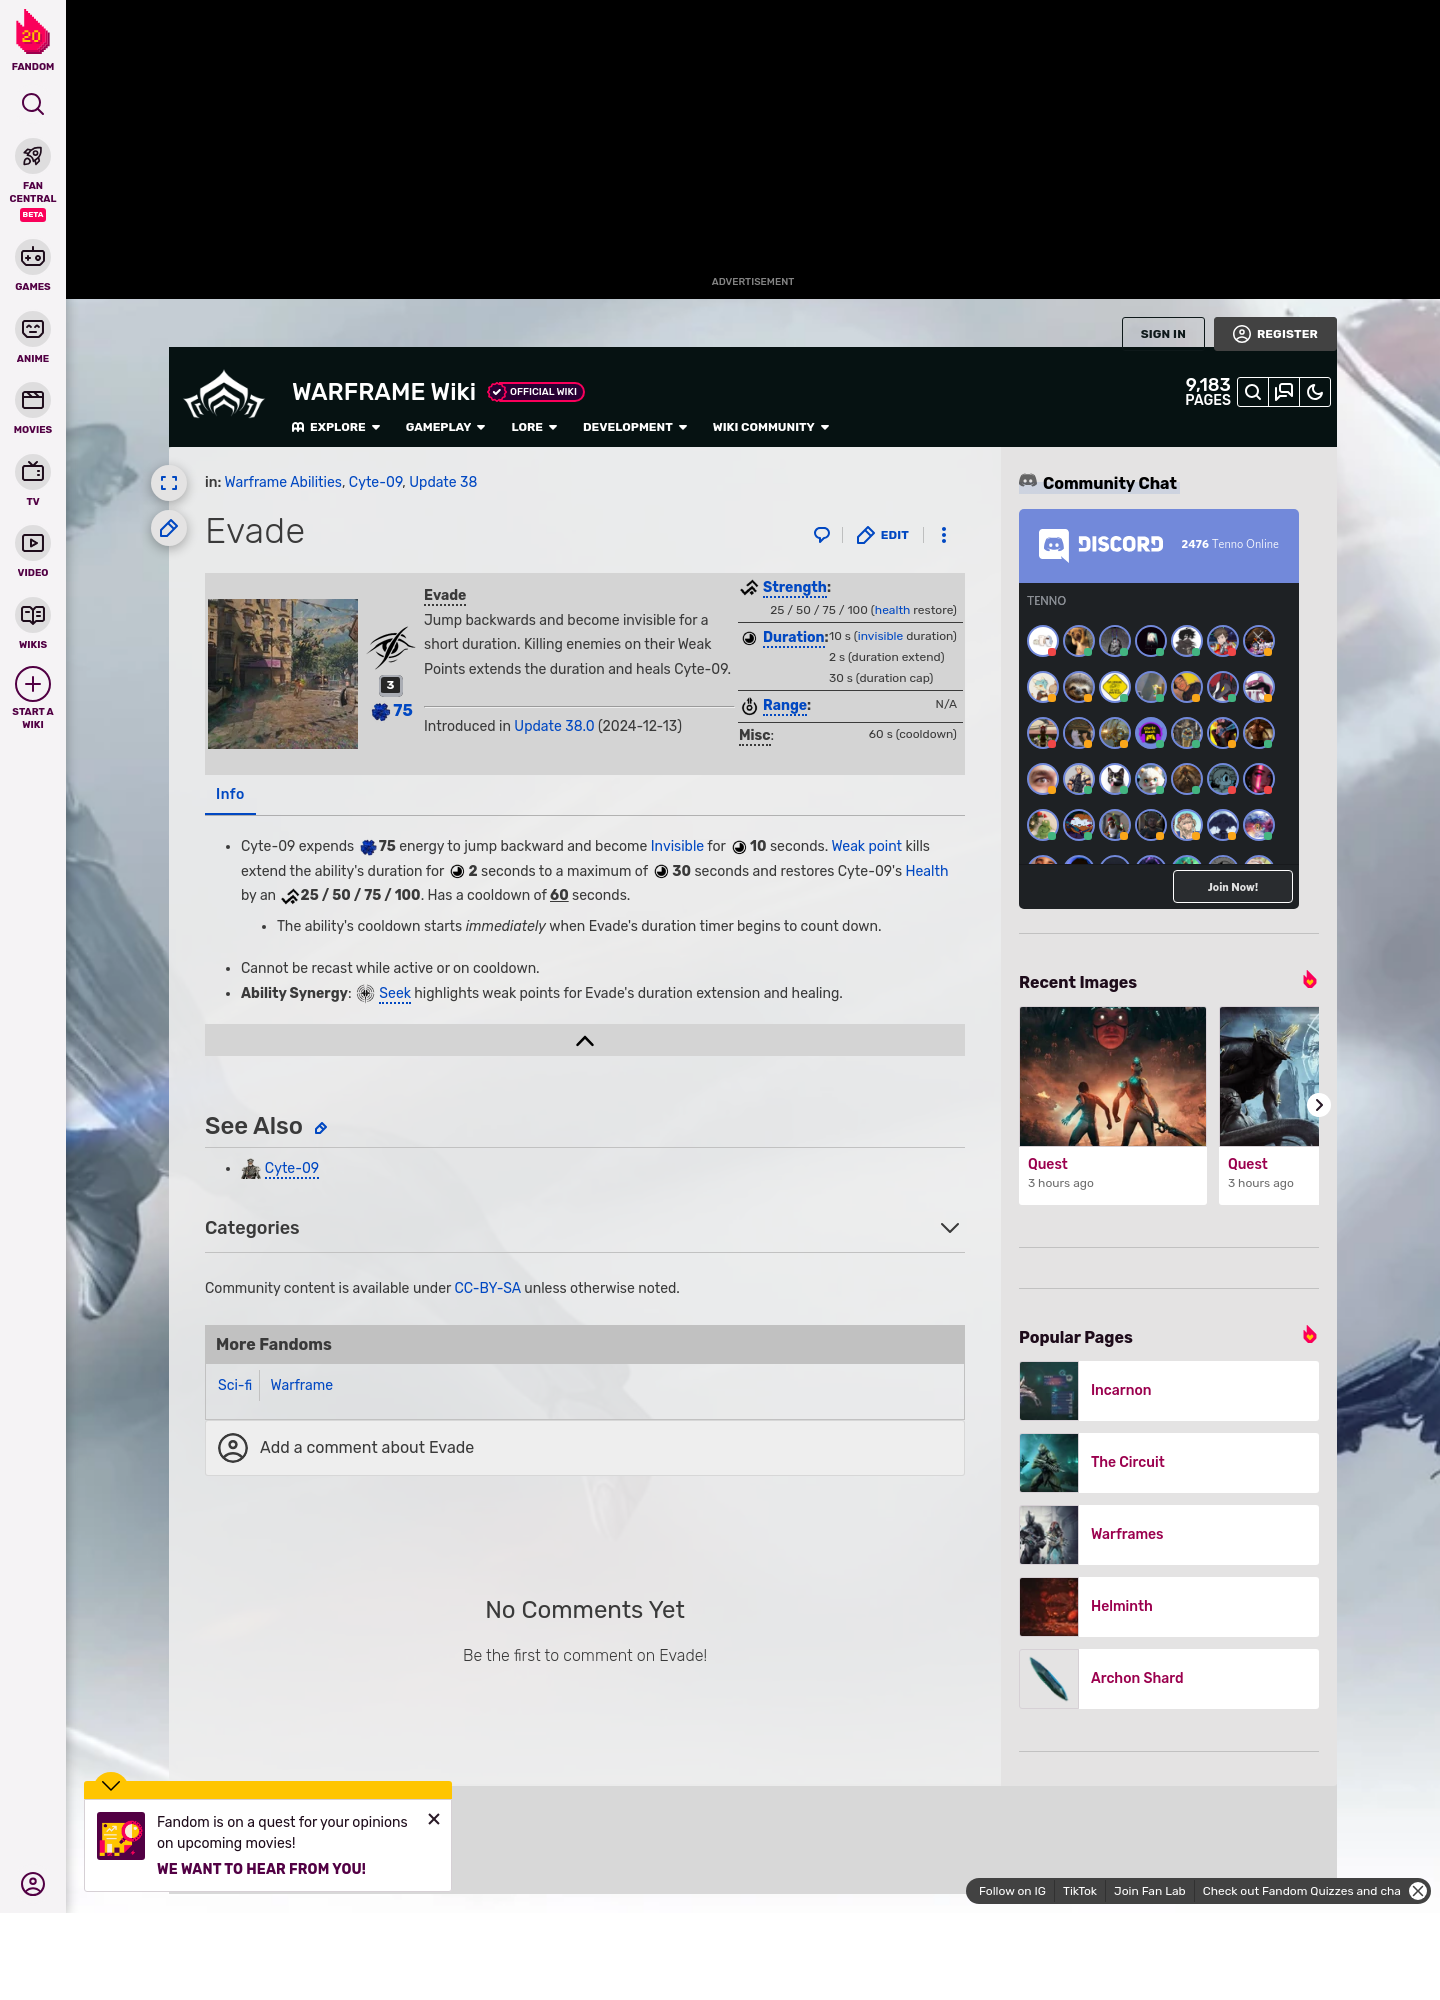1440x2000 pixels.
Task: Open the Seek ability link
Action: click(x=395, y=993)
